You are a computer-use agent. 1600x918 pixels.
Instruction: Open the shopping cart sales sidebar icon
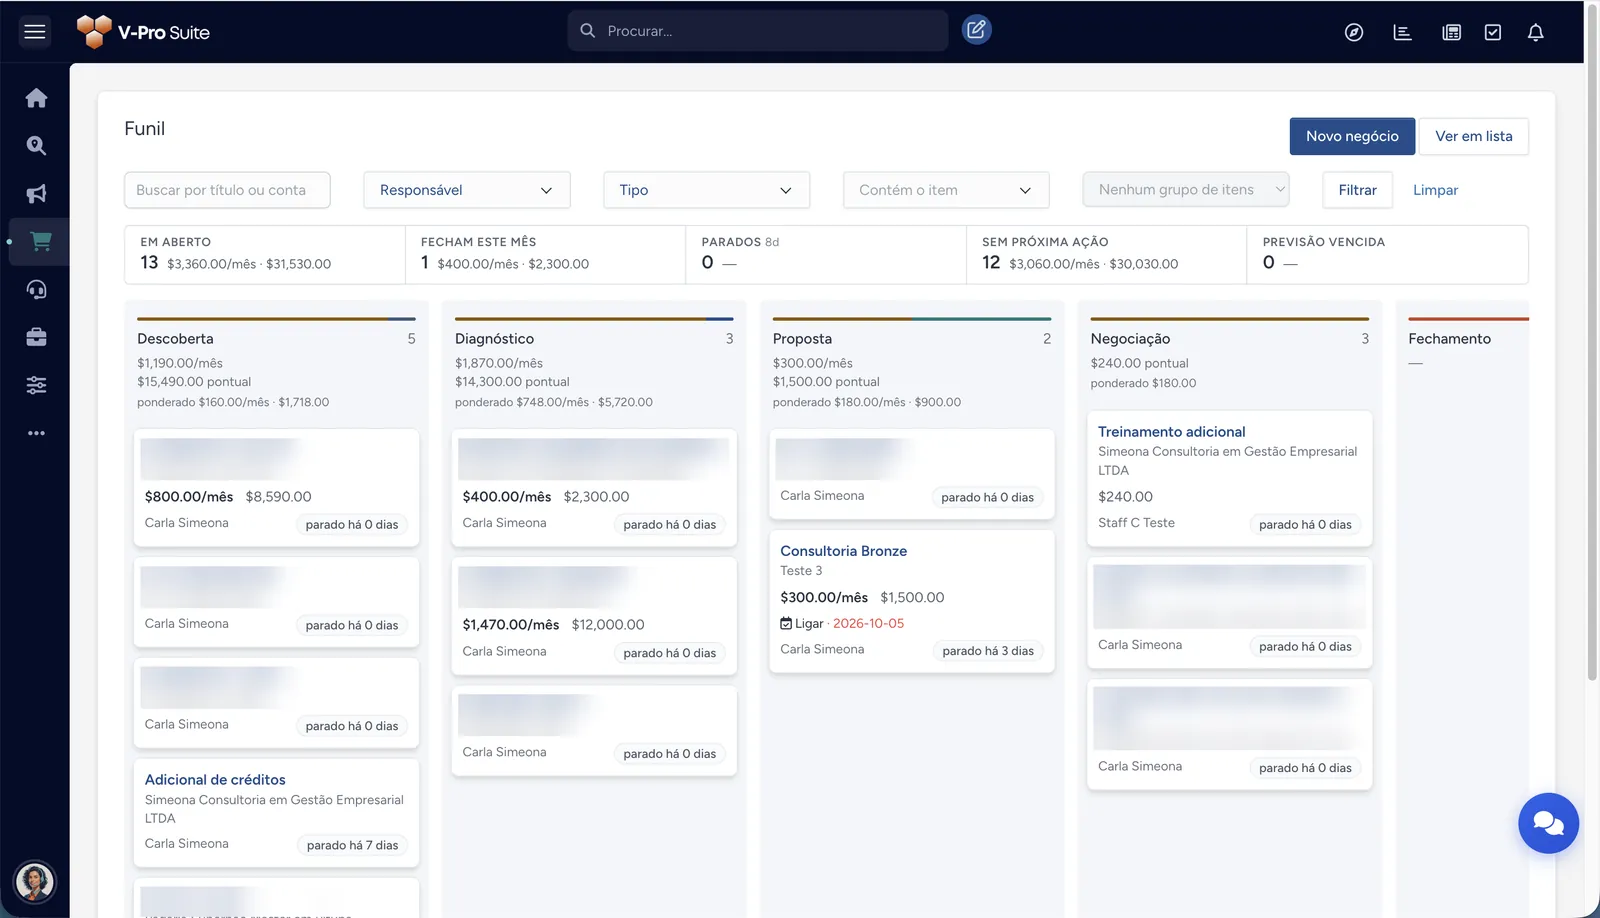pyautogui.click(x=40, y=241)
